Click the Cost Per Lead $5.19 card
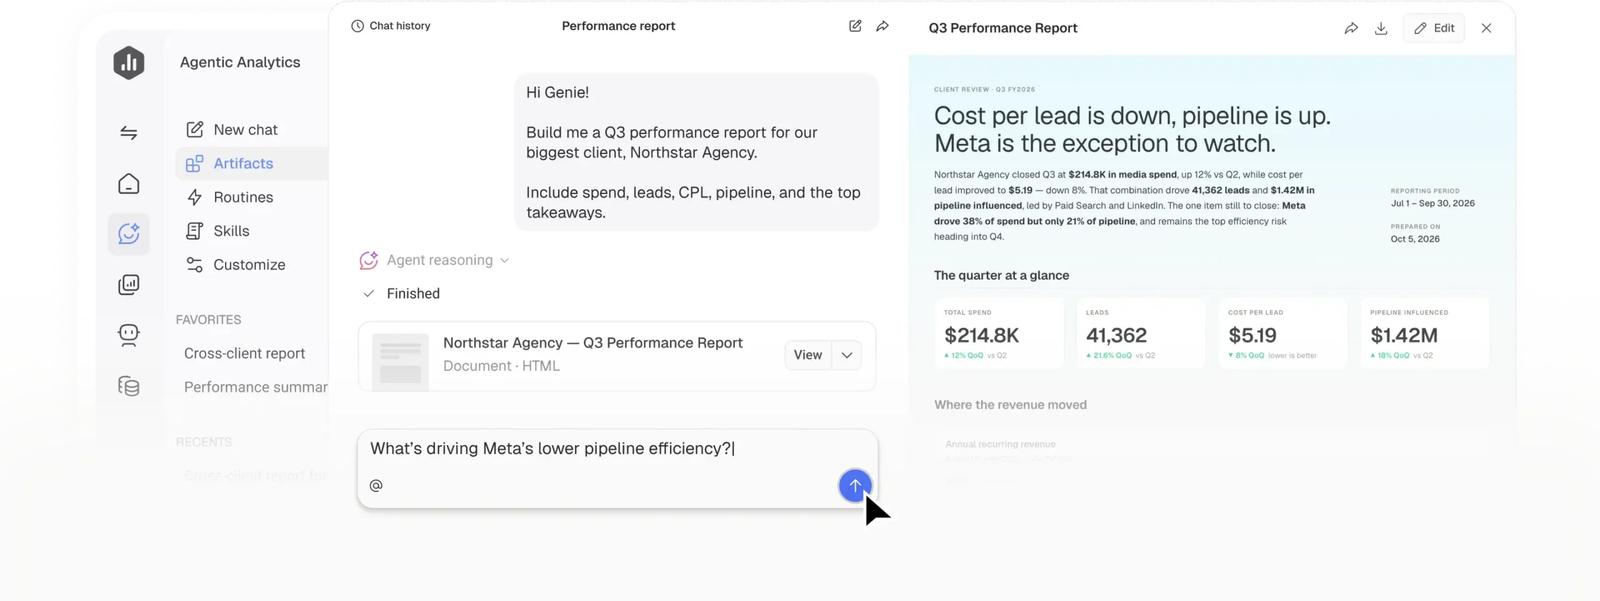The height and width of the screenshot is (601, 1600). [1283, 333]
